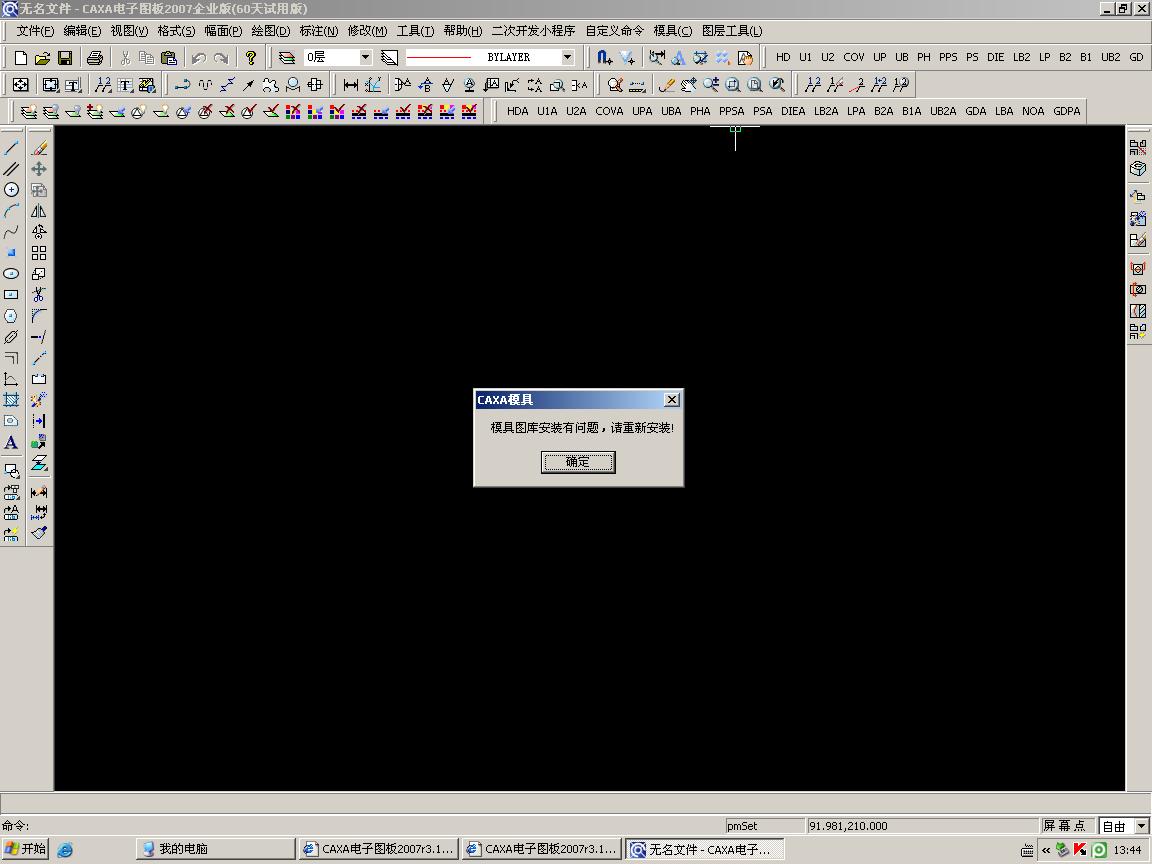This screenshot has height=864, width=1152.
Task: Click the paintbrush format painter icon
Action: tap(39, 533)
